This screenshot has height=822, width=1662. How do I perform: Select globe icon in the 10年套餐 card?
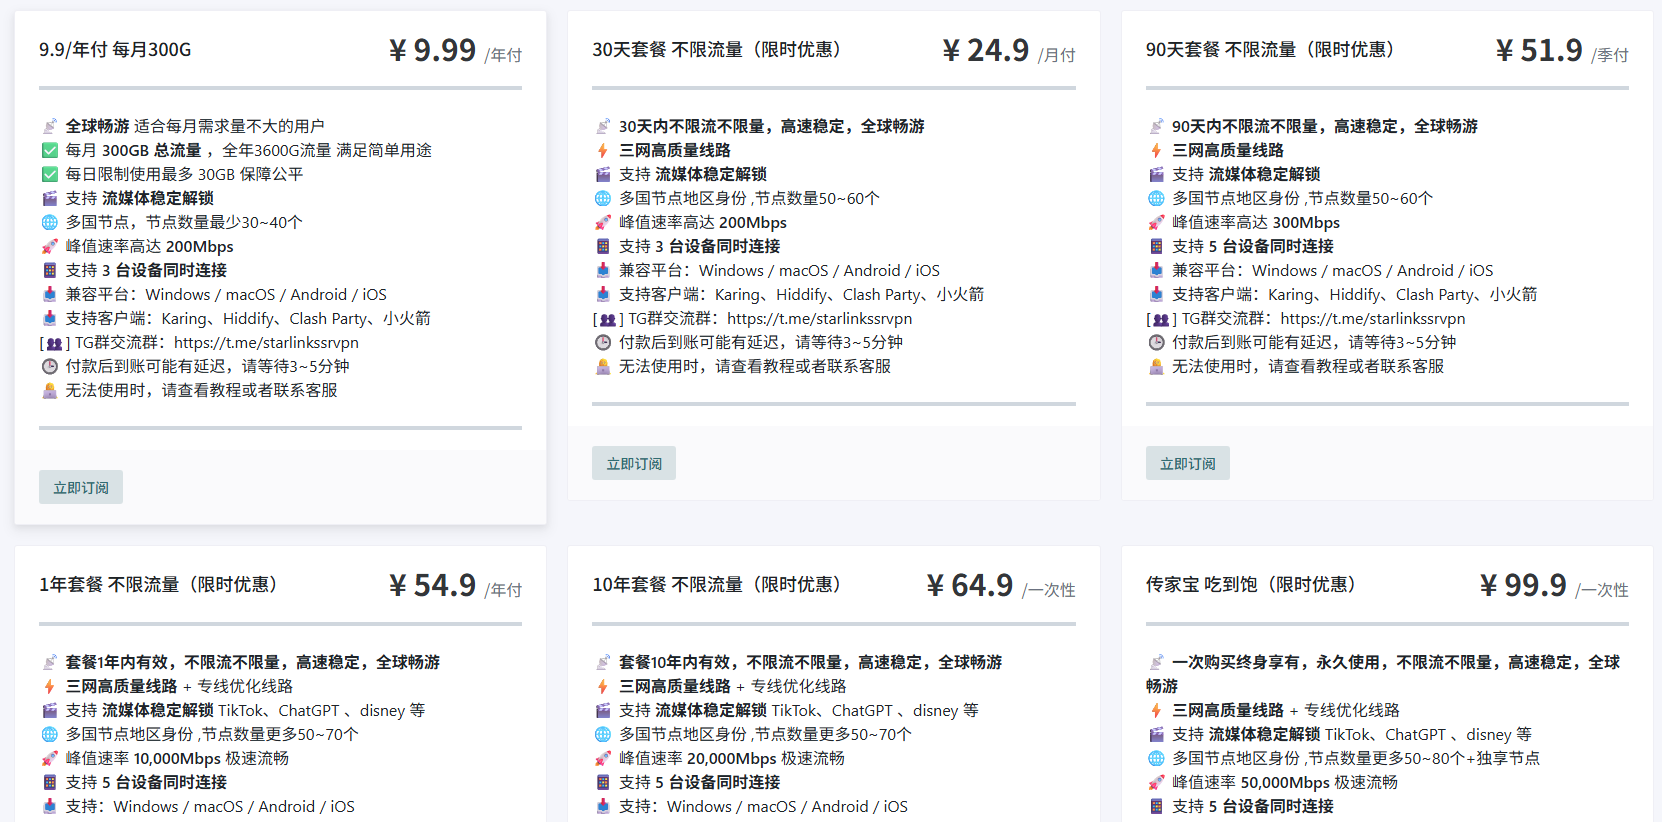(x=603, y=734)
